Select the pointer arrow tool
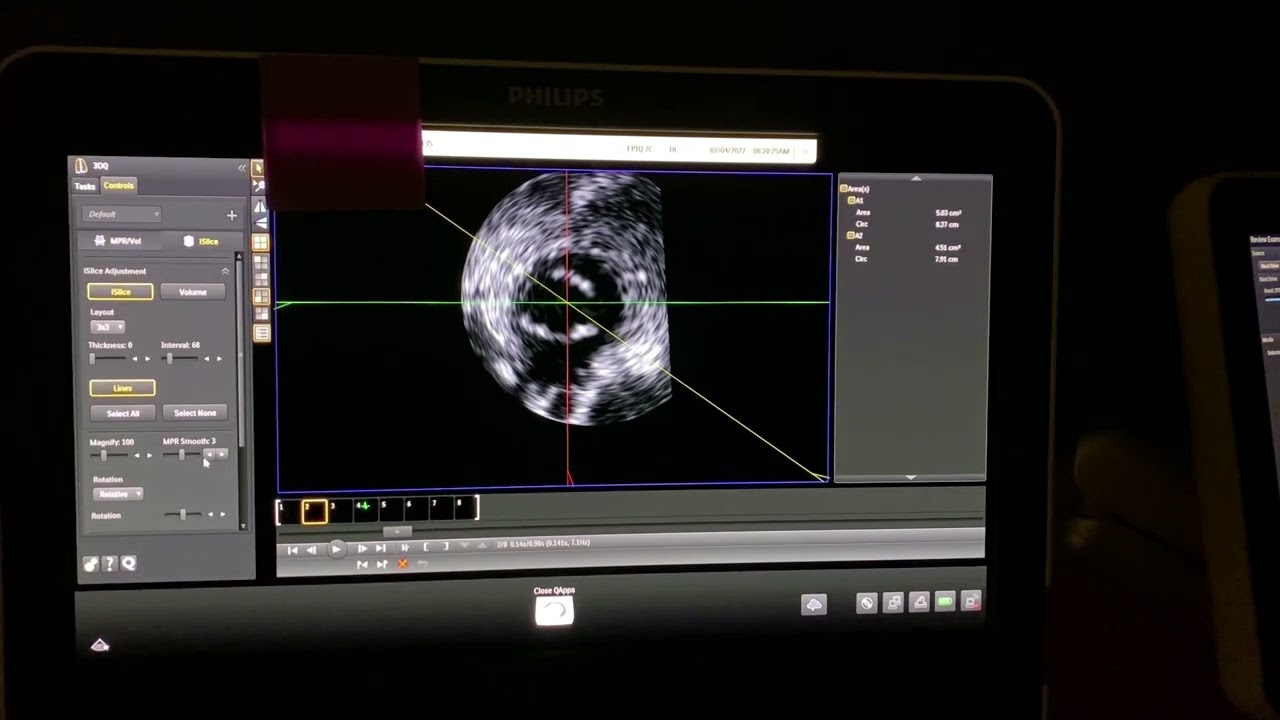 click(x=257, y=167)
